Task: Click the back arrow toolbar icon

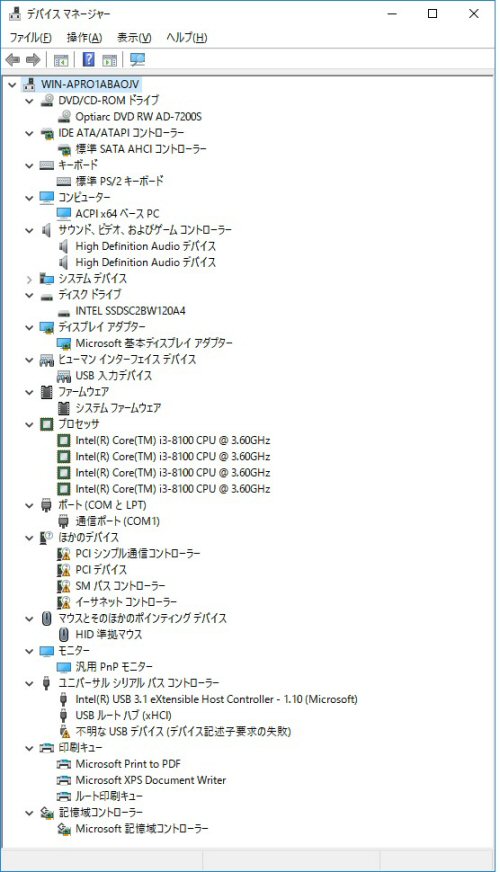Action: click(12, 60)
